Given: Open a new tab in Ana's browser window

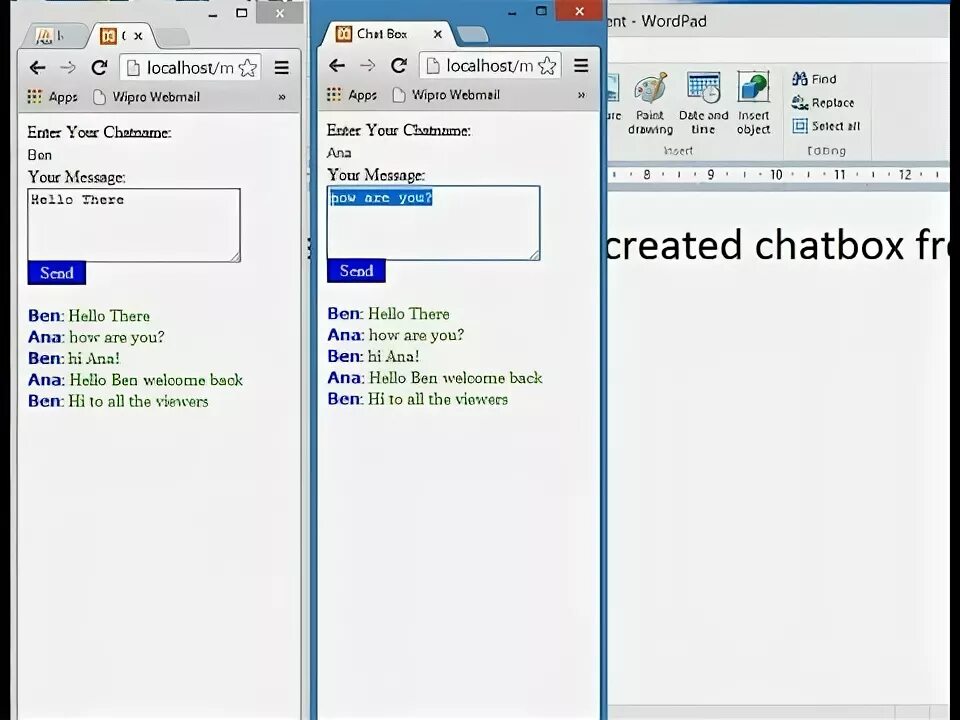Looking at the screenshot, I should 473,35.
